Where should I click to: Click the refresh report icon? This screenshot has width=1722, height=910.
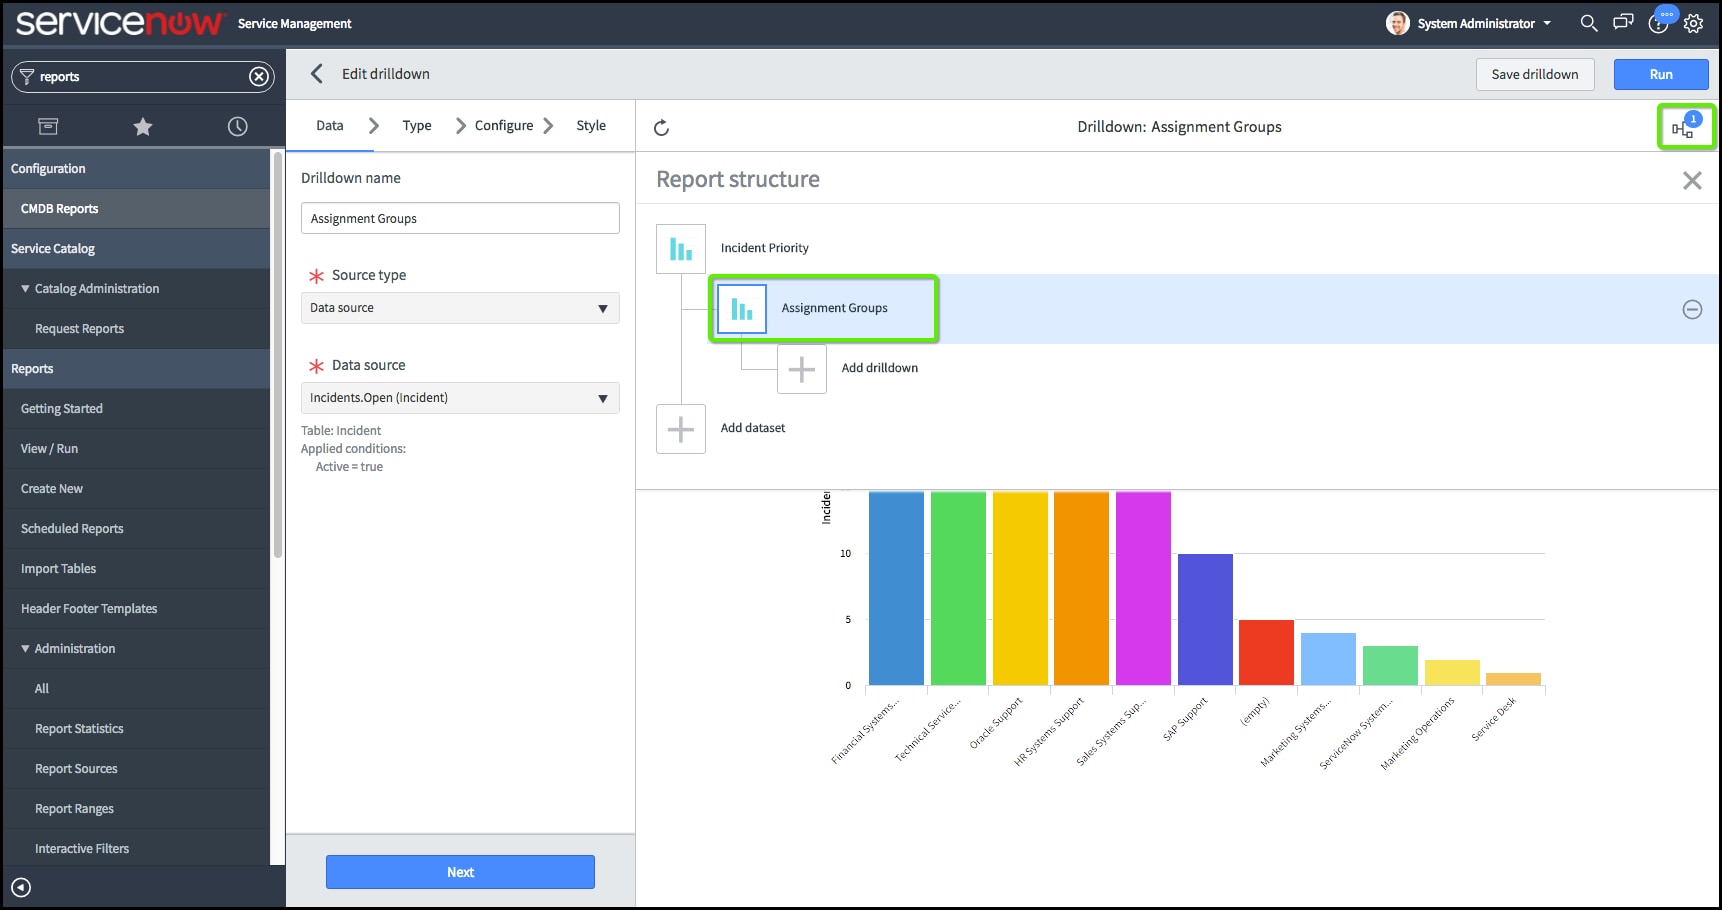661,128
